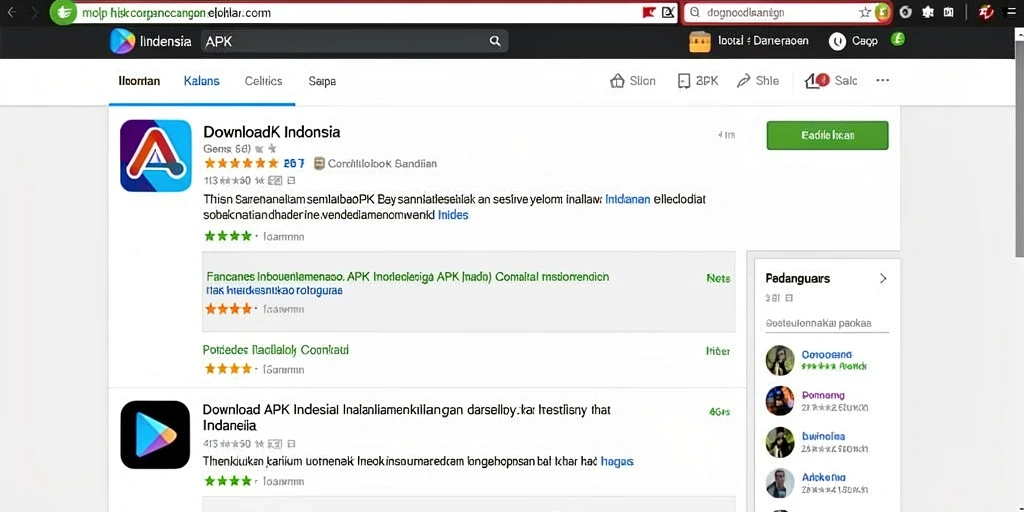Click the browser back arrow
Viewport: 1024px width, 512px height.
12,12
